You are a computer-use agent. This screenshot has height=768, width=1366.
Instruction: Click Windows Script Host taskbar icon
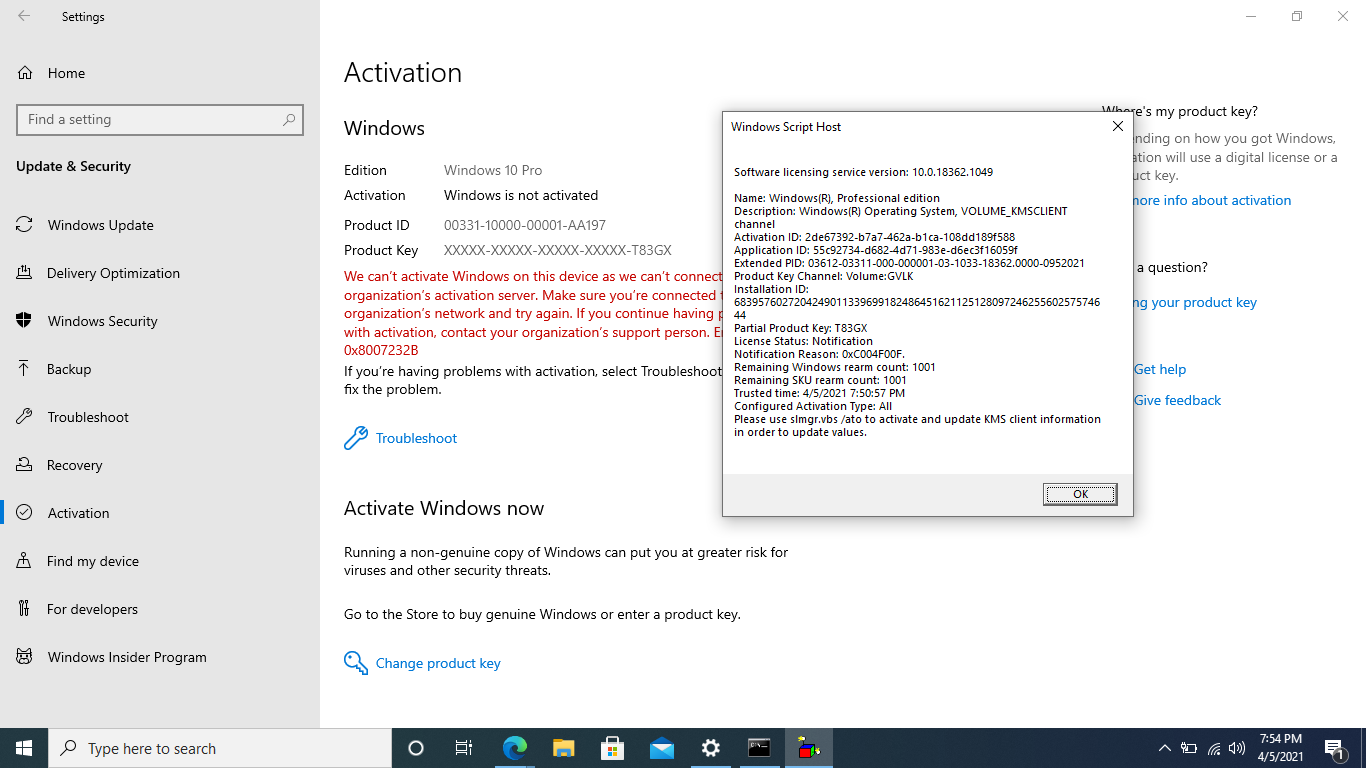coord(808,748)
